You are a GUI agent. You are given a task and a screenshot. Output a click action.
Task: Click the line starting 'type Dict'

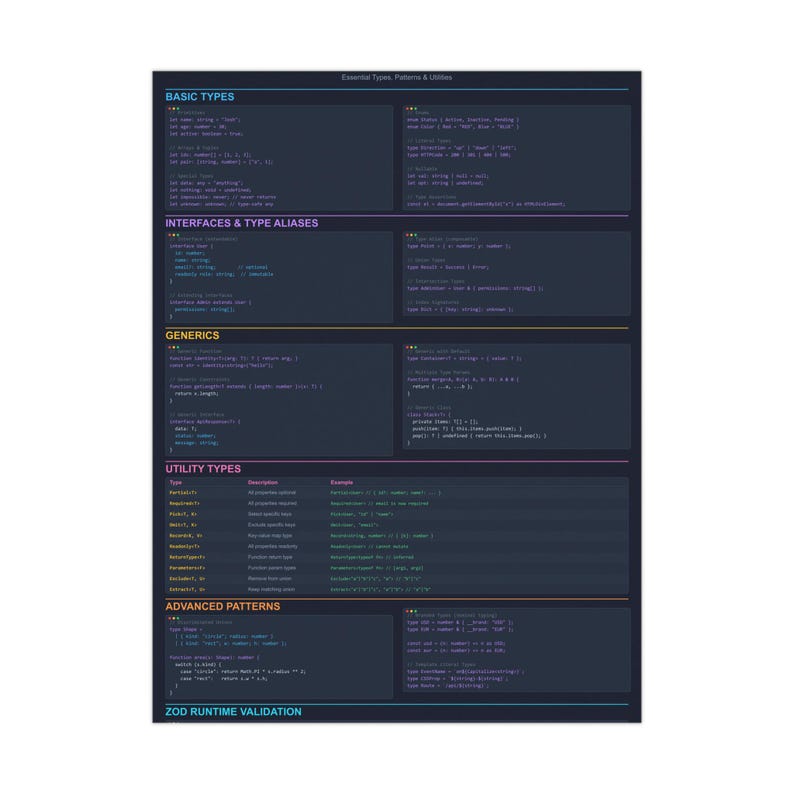click(x=460, y=309)
